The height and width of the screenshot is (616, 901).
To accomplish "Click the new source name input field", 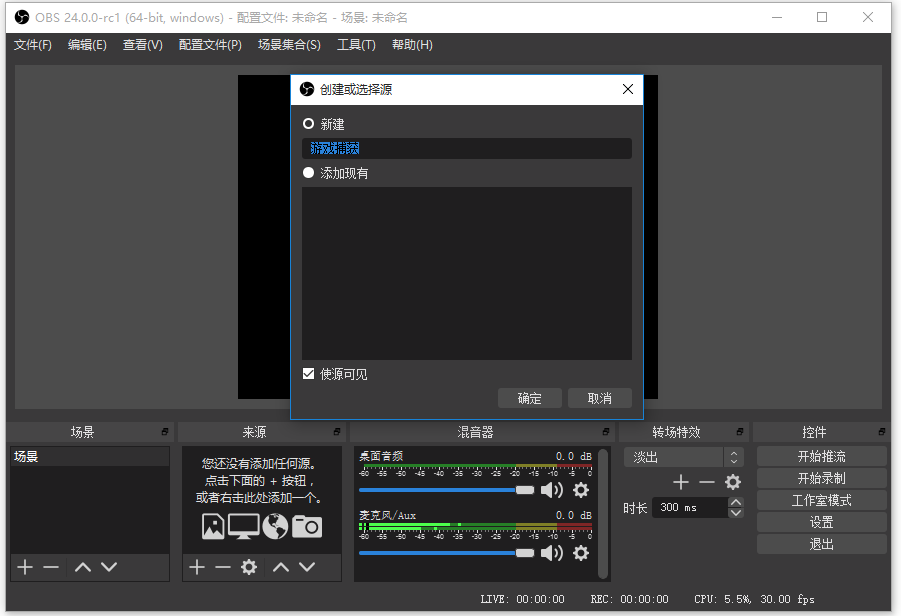I will click(467, 148).
